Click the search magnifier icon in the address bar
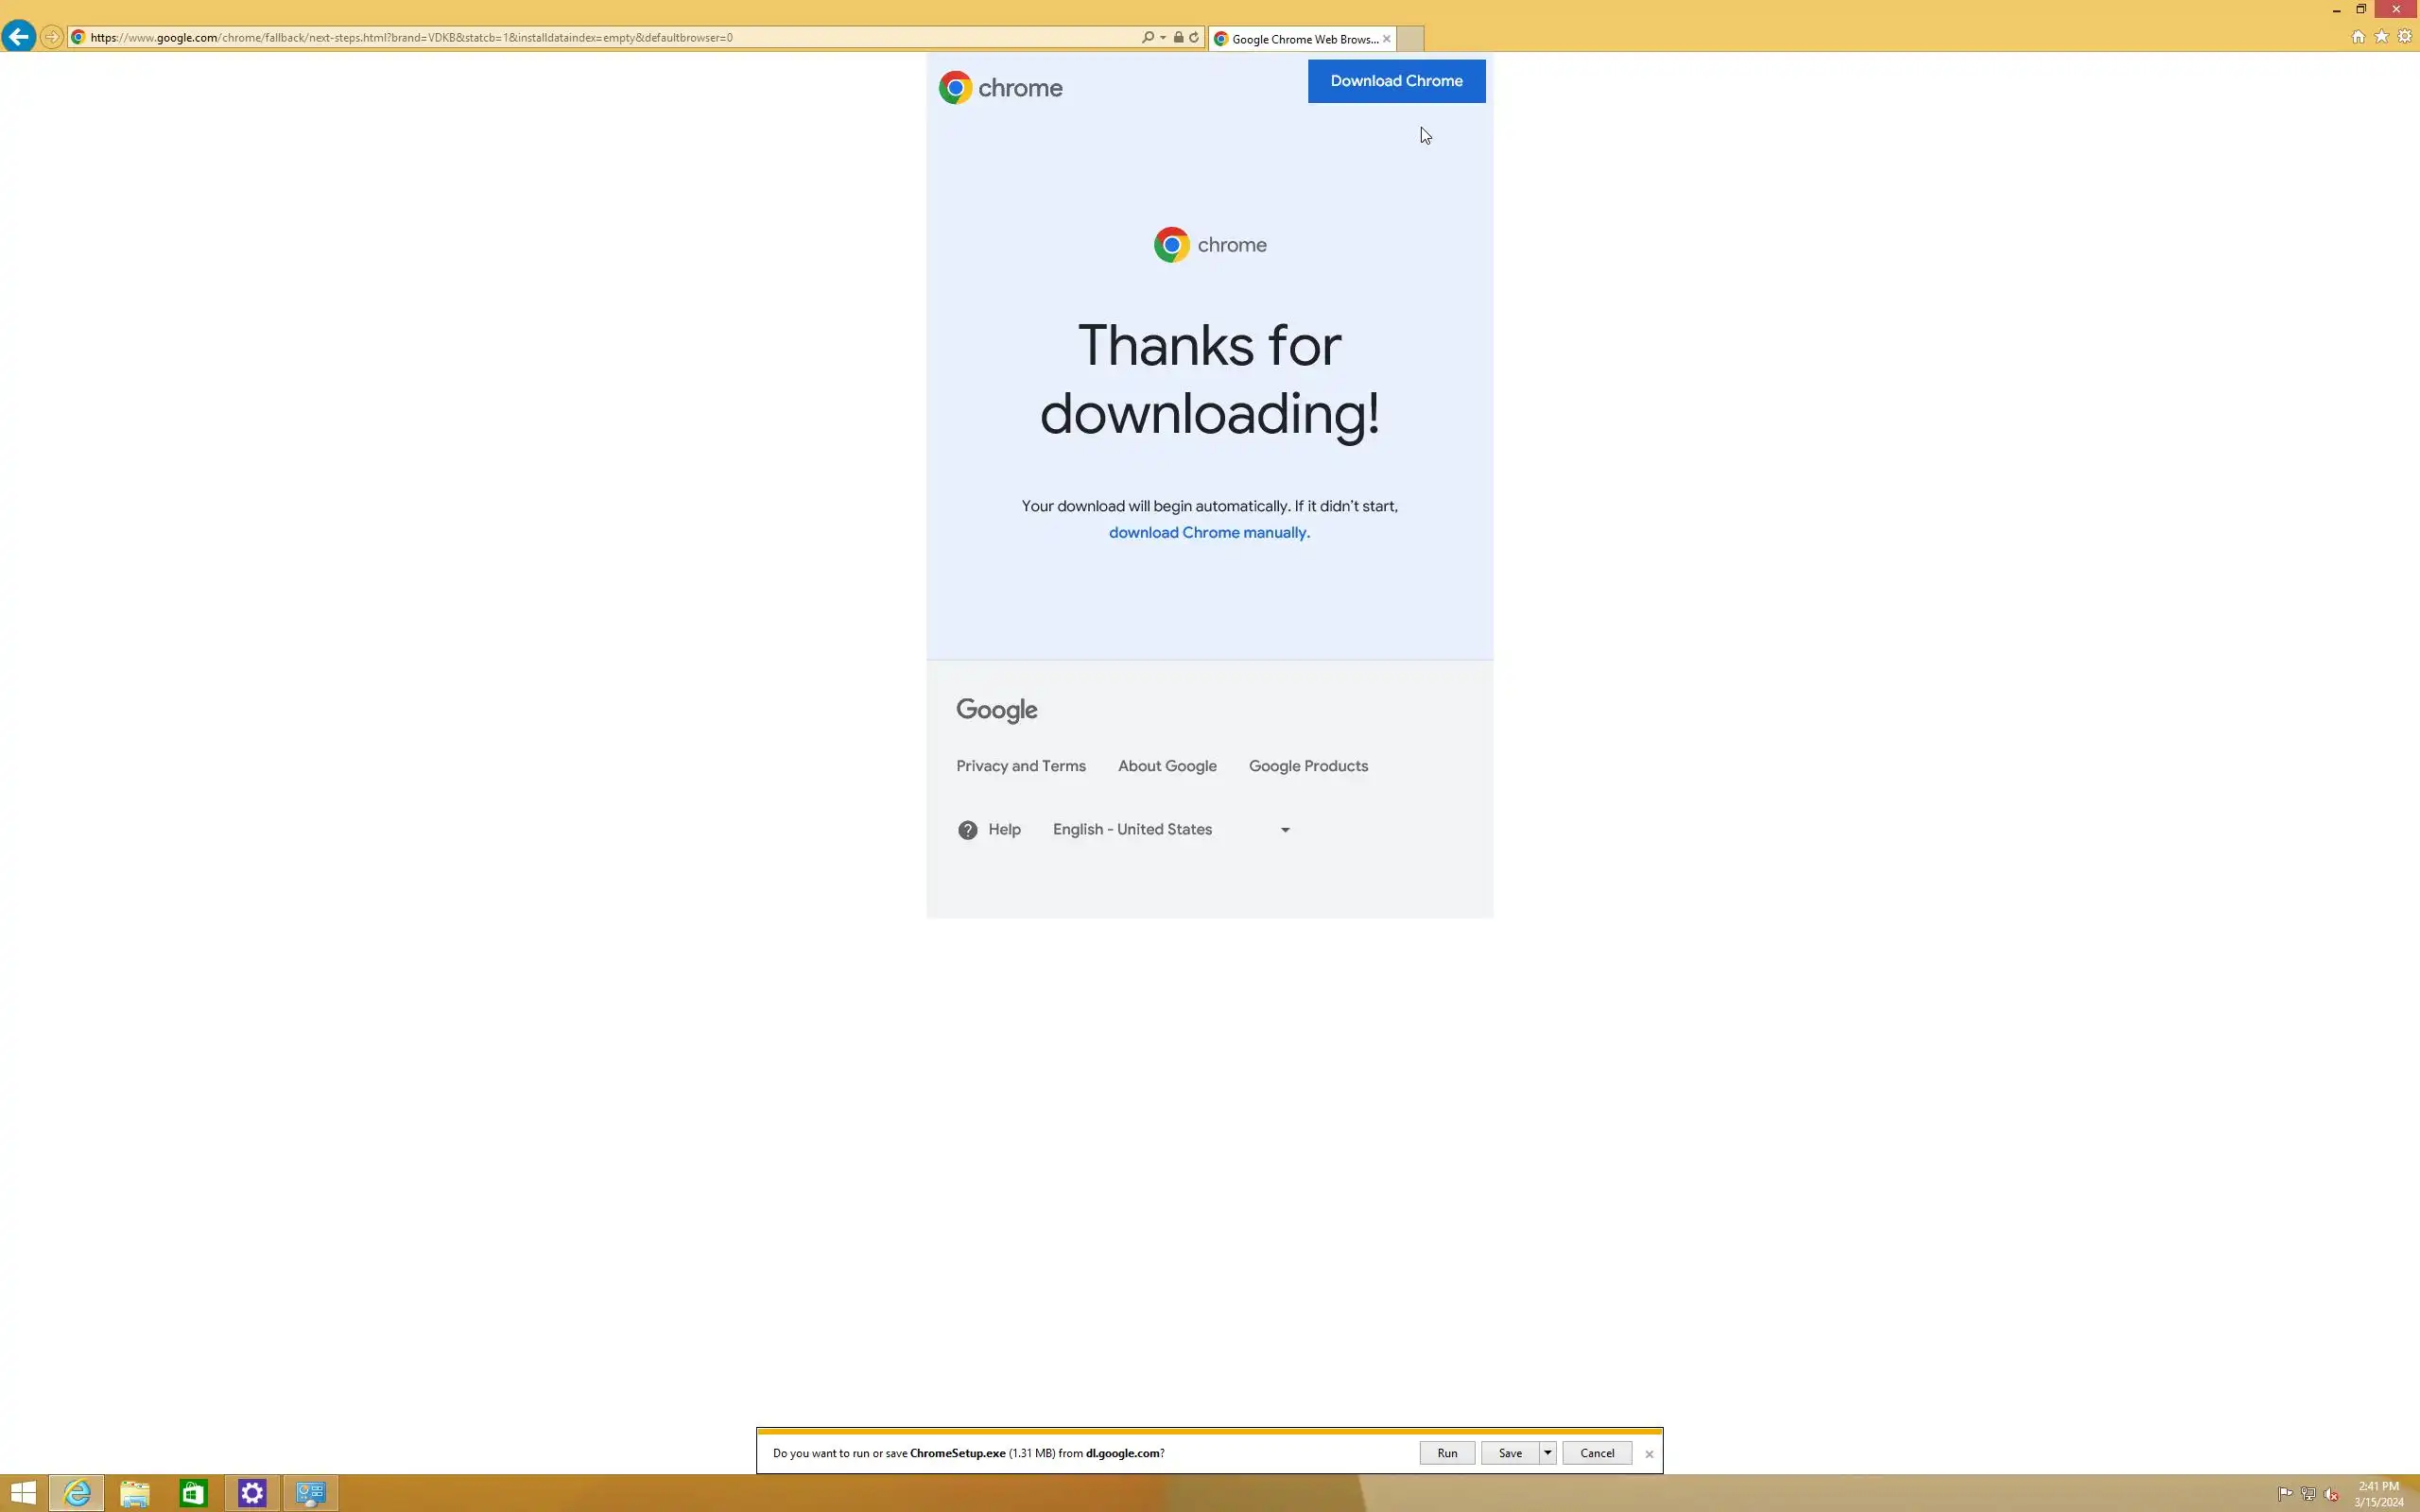Screen dimensions: 2420x1512 pos(1147,37)
